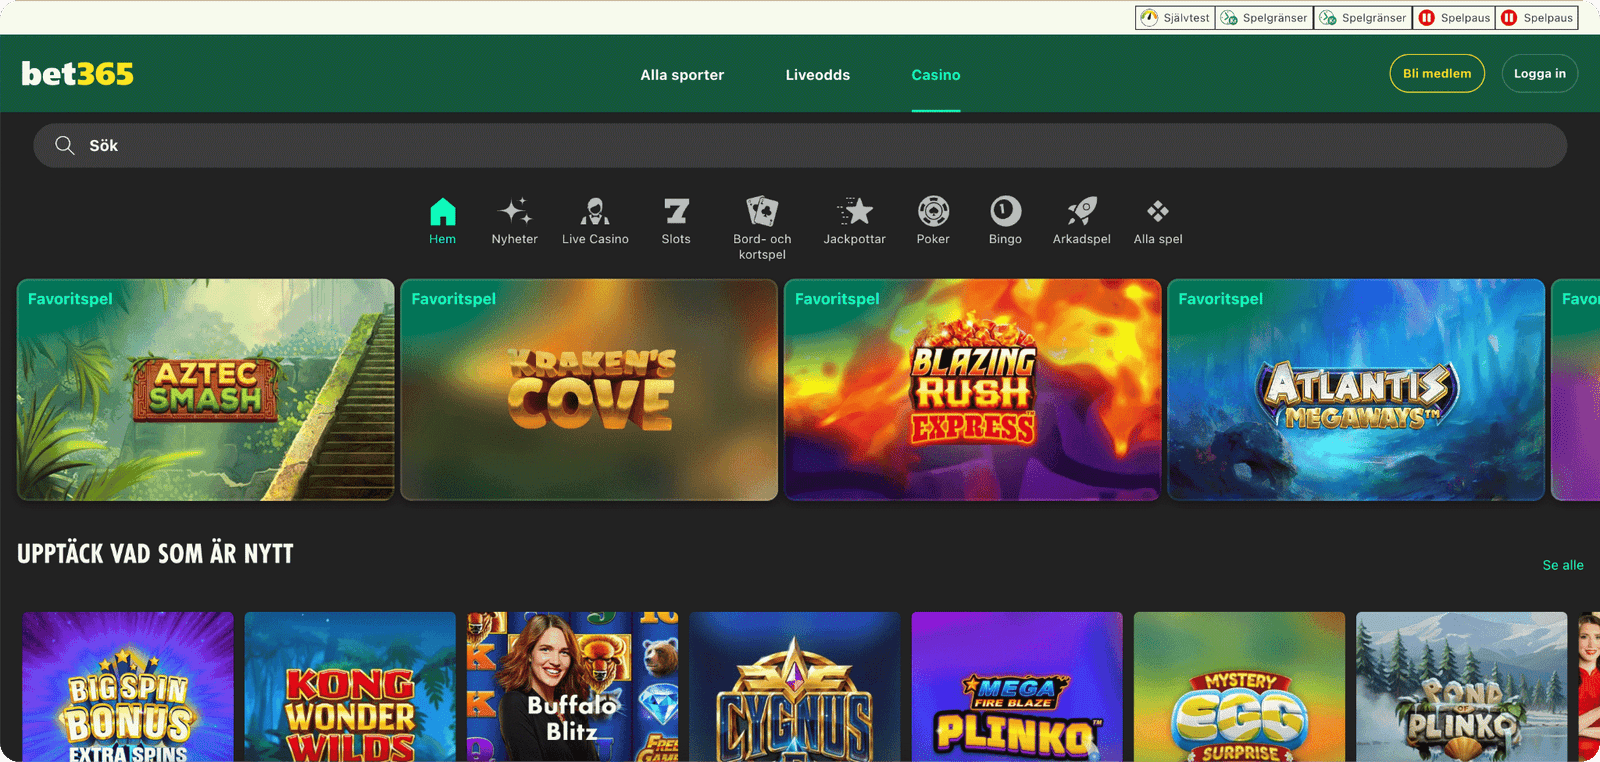Open Blazing Rush Express game banner

point(972,390)
